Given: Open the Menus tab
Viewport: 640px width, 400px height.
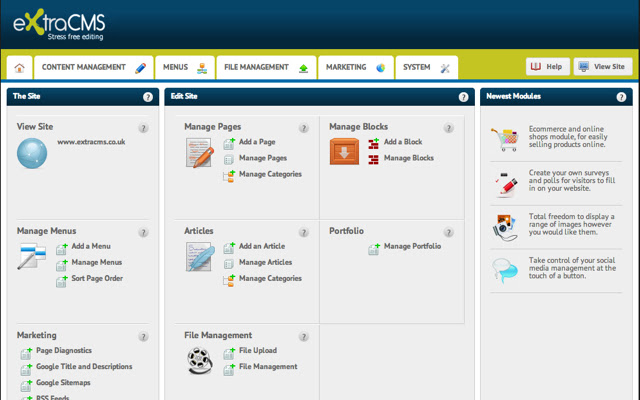Looking at the screenshot, I should [185, 67].
